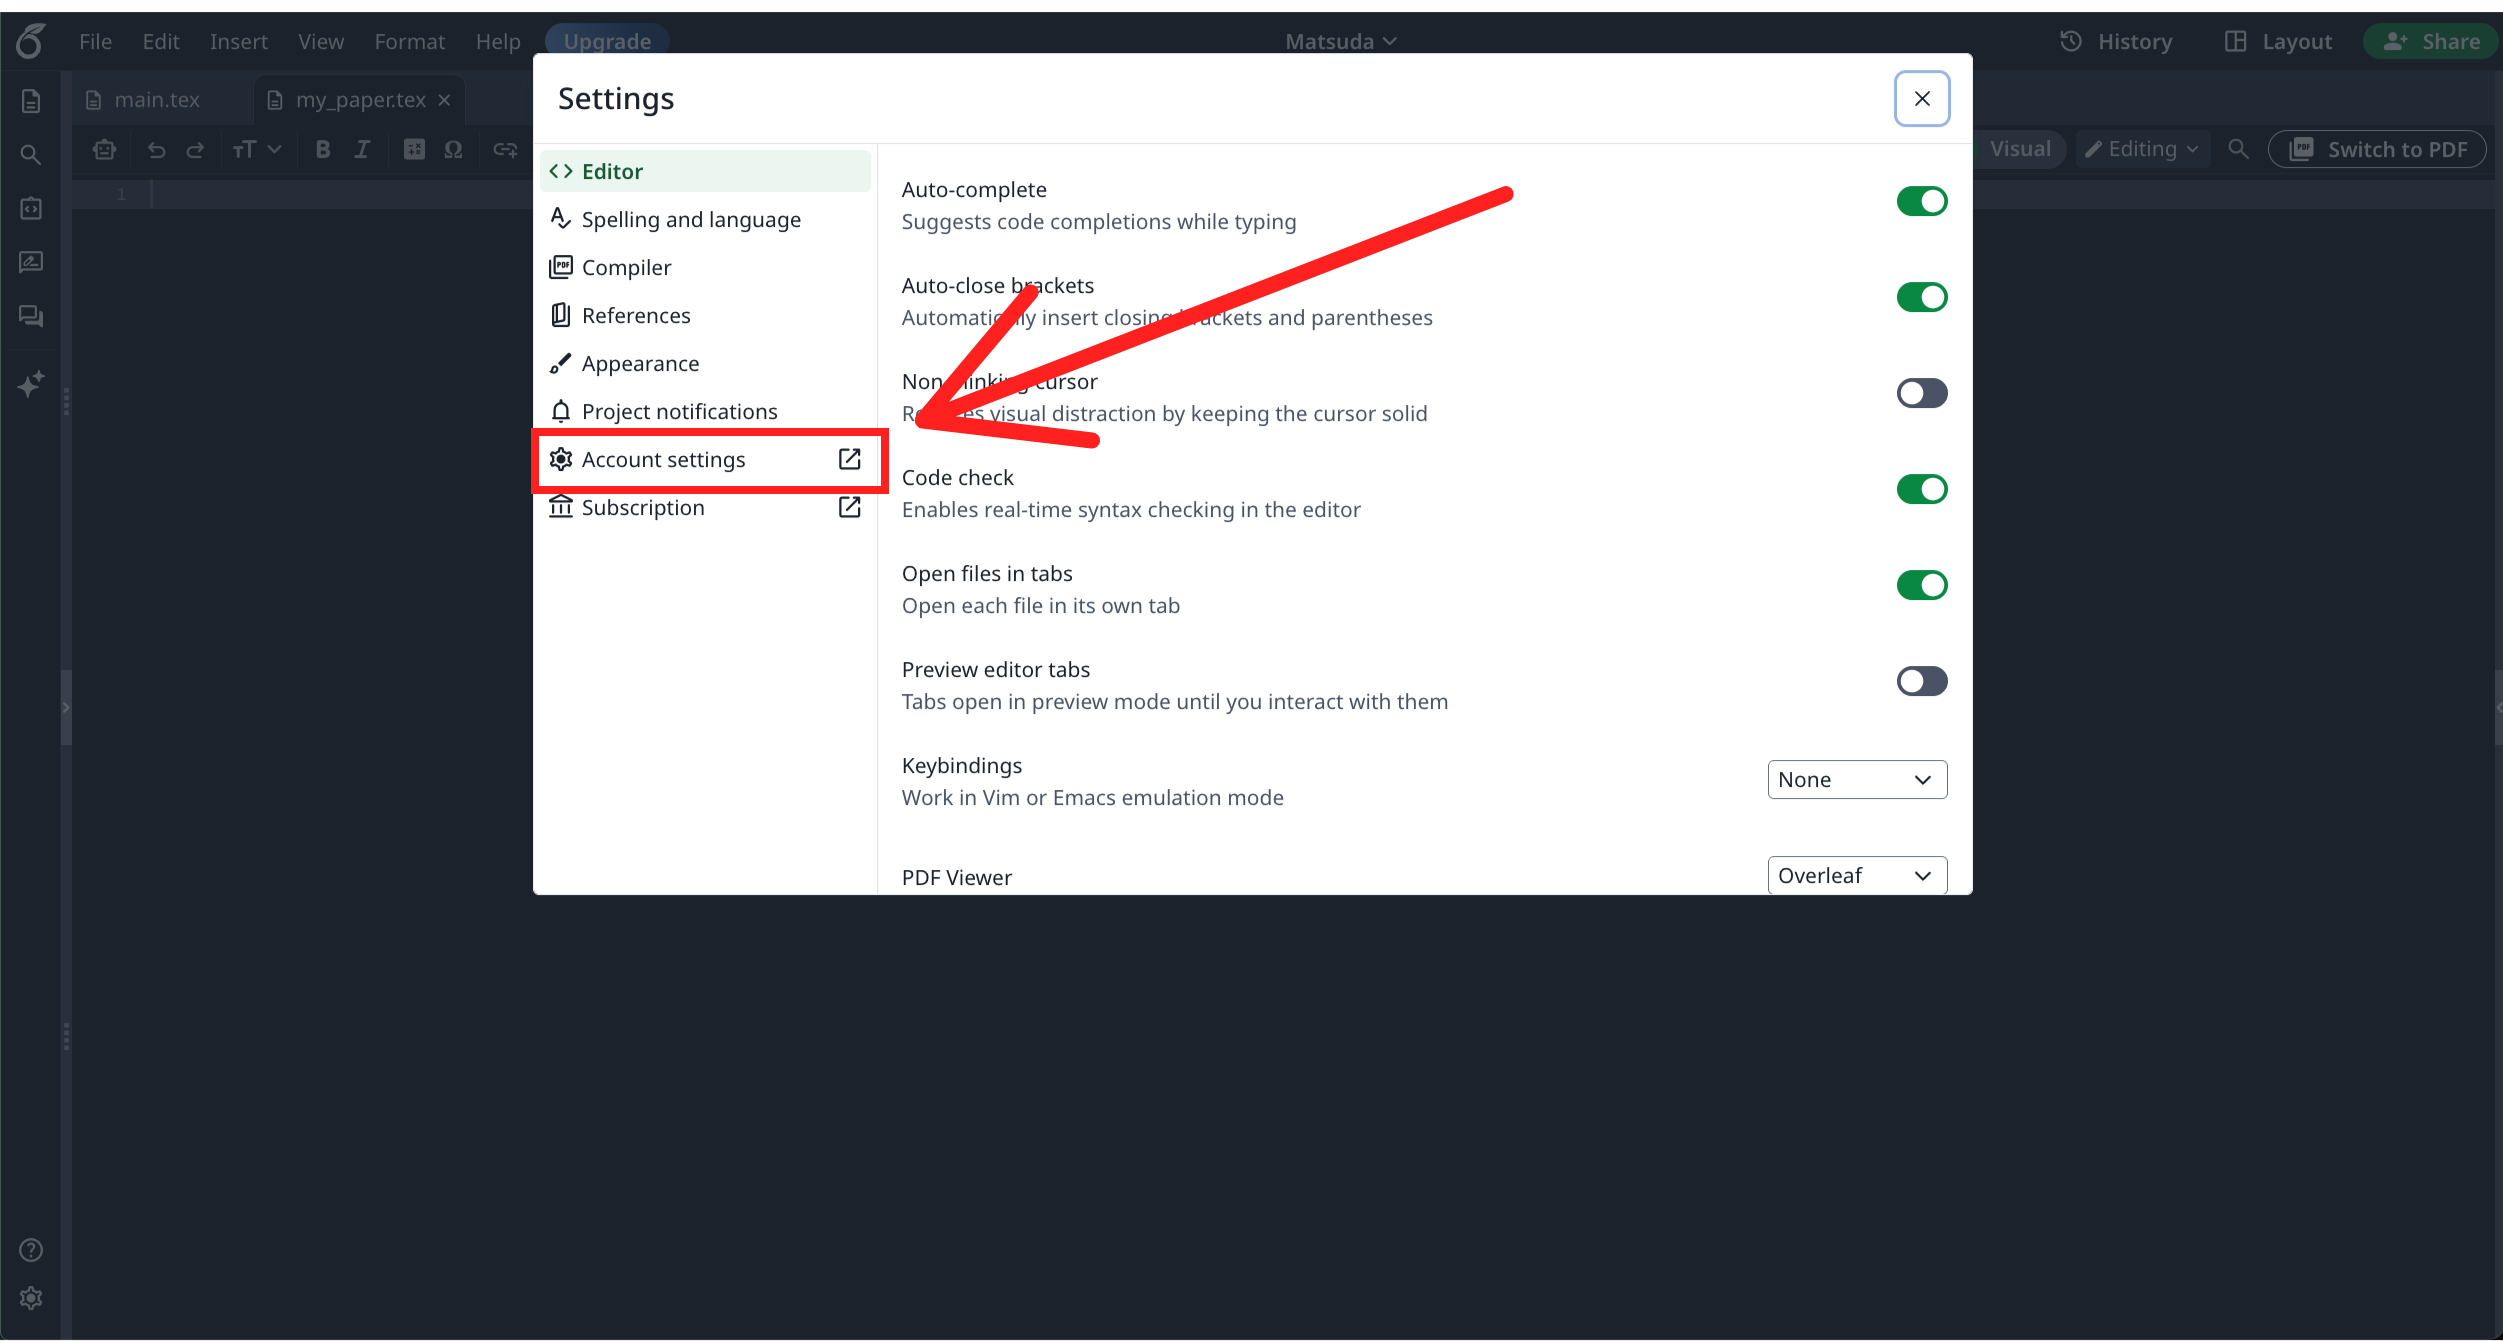Viewport: 2503px width, 1341px height.
Task: Enable the Non-blinking cursor toggle
Action: tap(1921, 393)
